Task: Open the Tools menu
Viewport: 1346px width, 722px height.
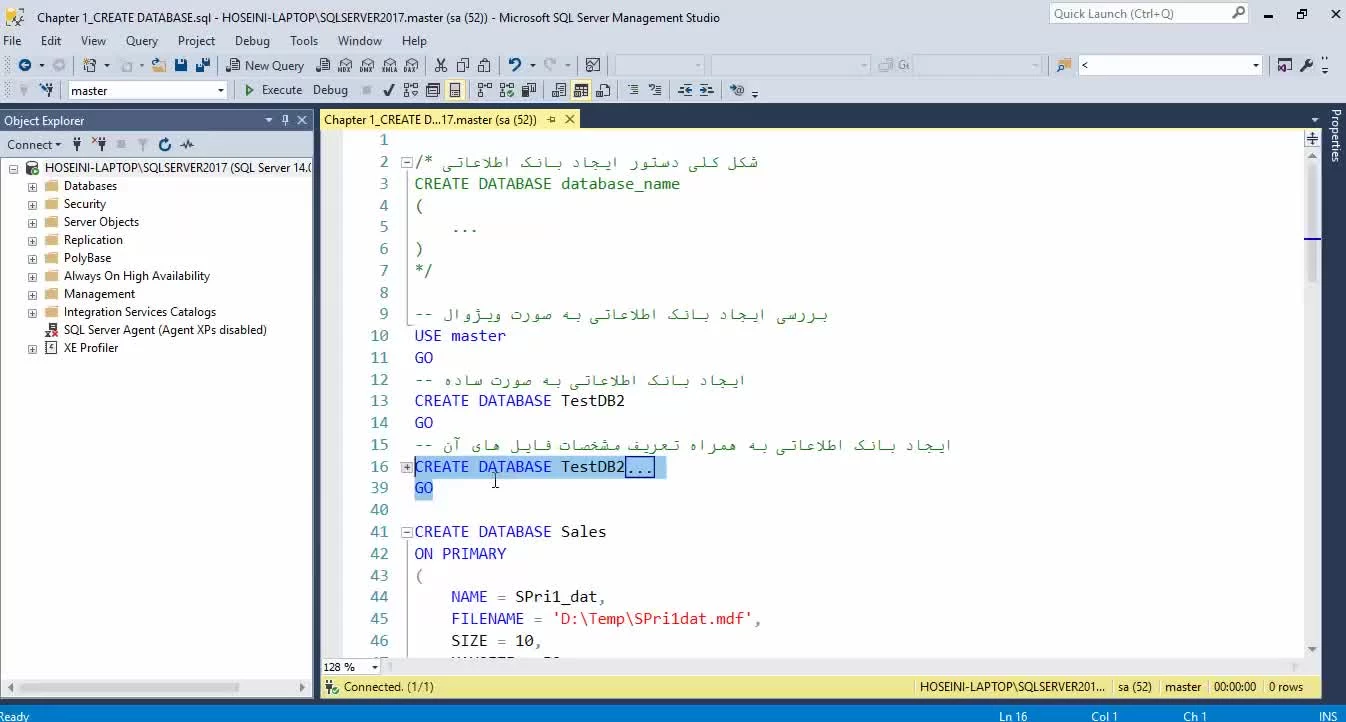Action: (x=304, y=41)
